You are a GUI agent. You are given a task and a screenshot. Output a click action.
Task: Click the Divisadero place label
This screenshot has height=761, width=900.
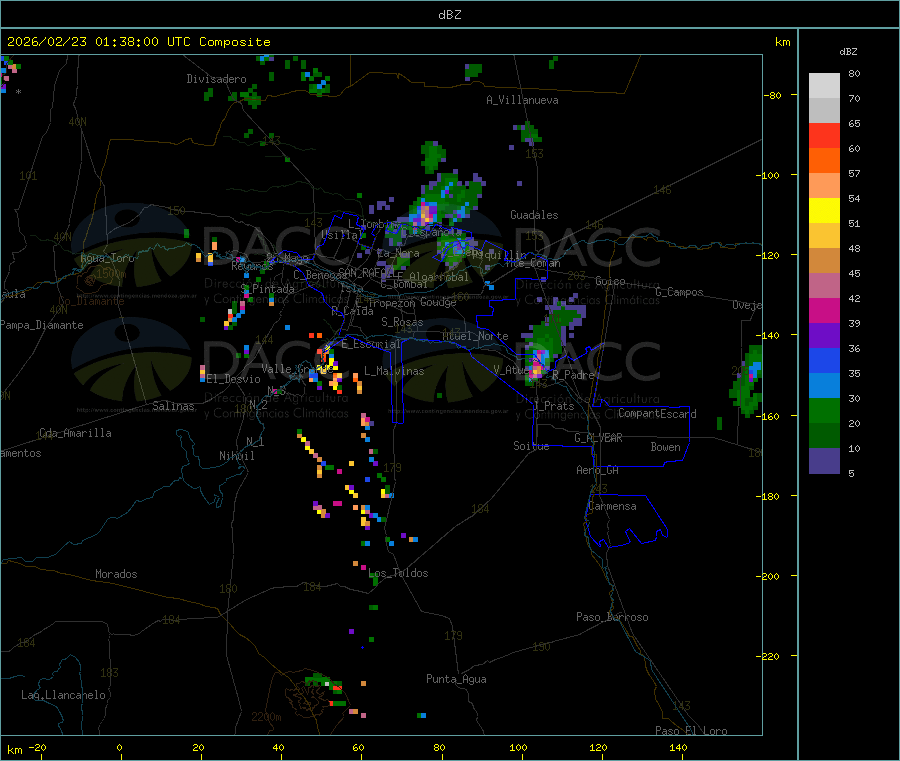[216, 79]
